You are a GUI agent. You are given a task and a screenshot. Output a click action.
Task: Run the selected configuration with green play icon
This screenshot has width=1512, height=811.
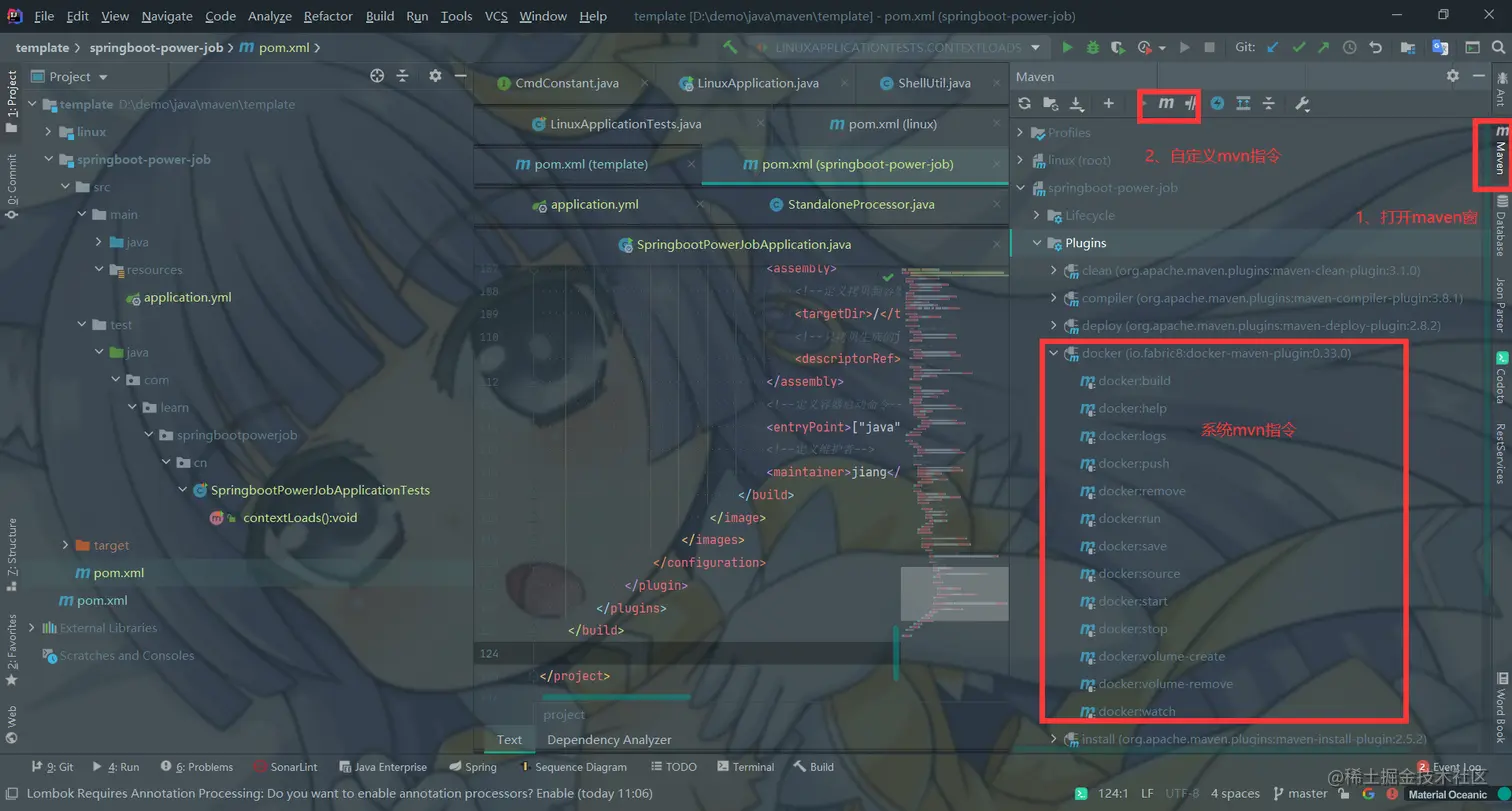click(1068, 47)
